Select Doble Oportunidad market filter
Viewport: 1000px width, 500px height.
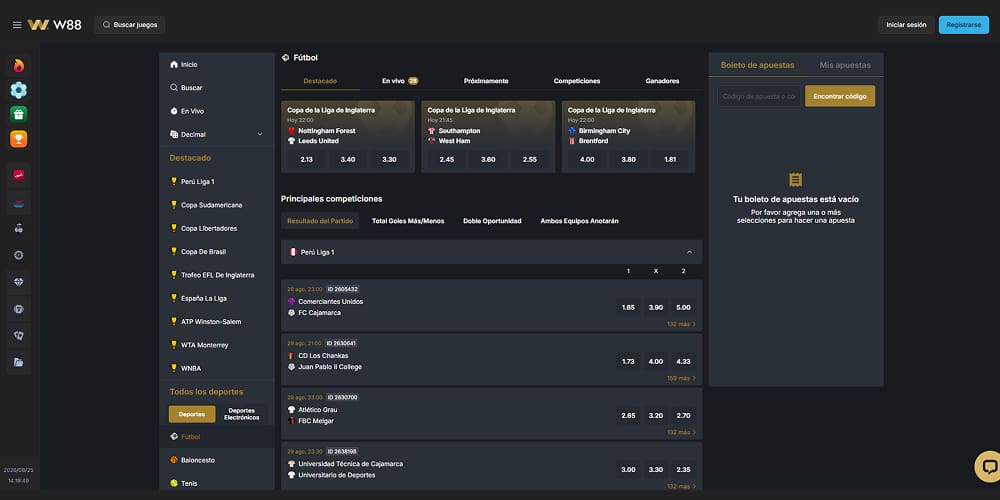[x=492, y=221]
